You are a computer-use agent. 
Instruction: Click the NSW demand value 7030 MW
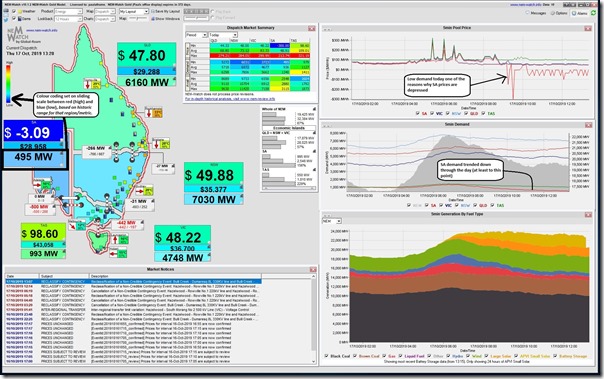click(x=214, y=200)
